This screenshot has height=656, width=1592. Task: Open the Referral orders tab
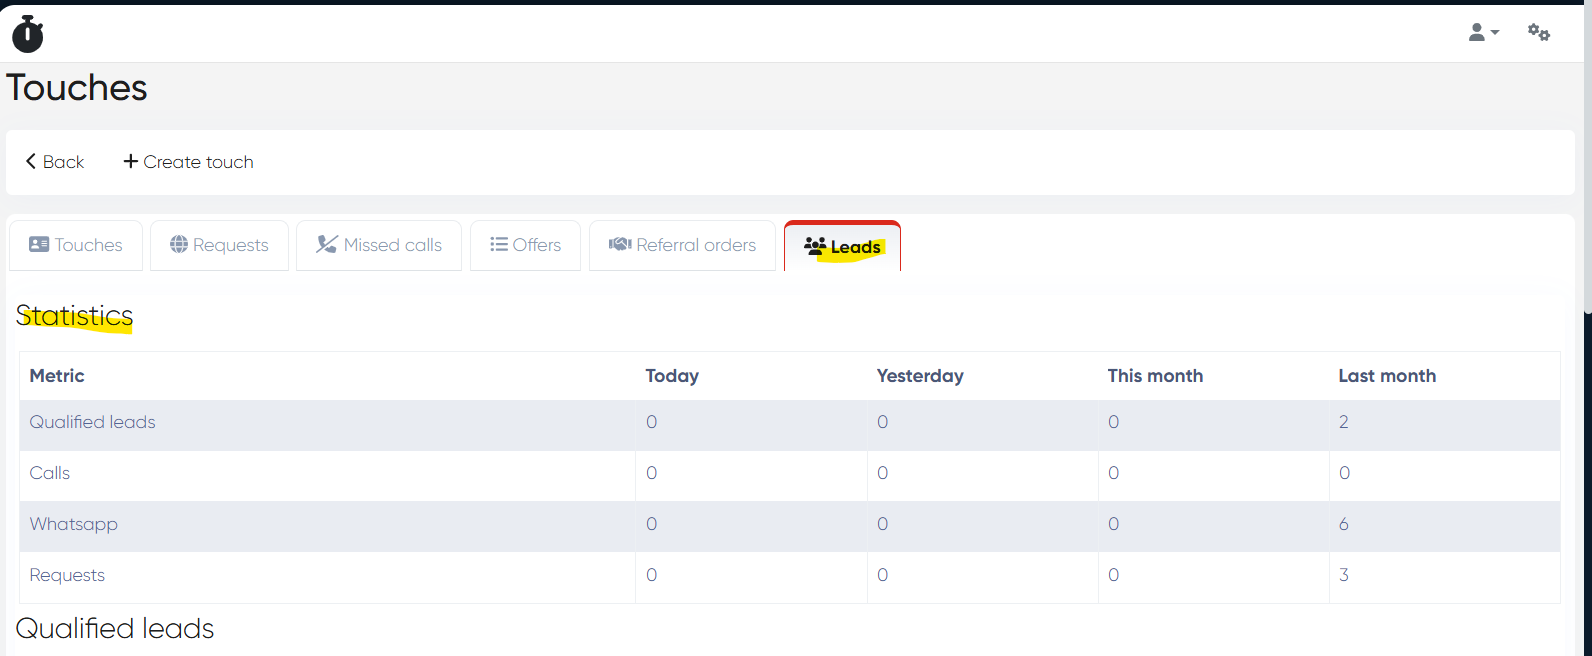[x=683, y=245]
